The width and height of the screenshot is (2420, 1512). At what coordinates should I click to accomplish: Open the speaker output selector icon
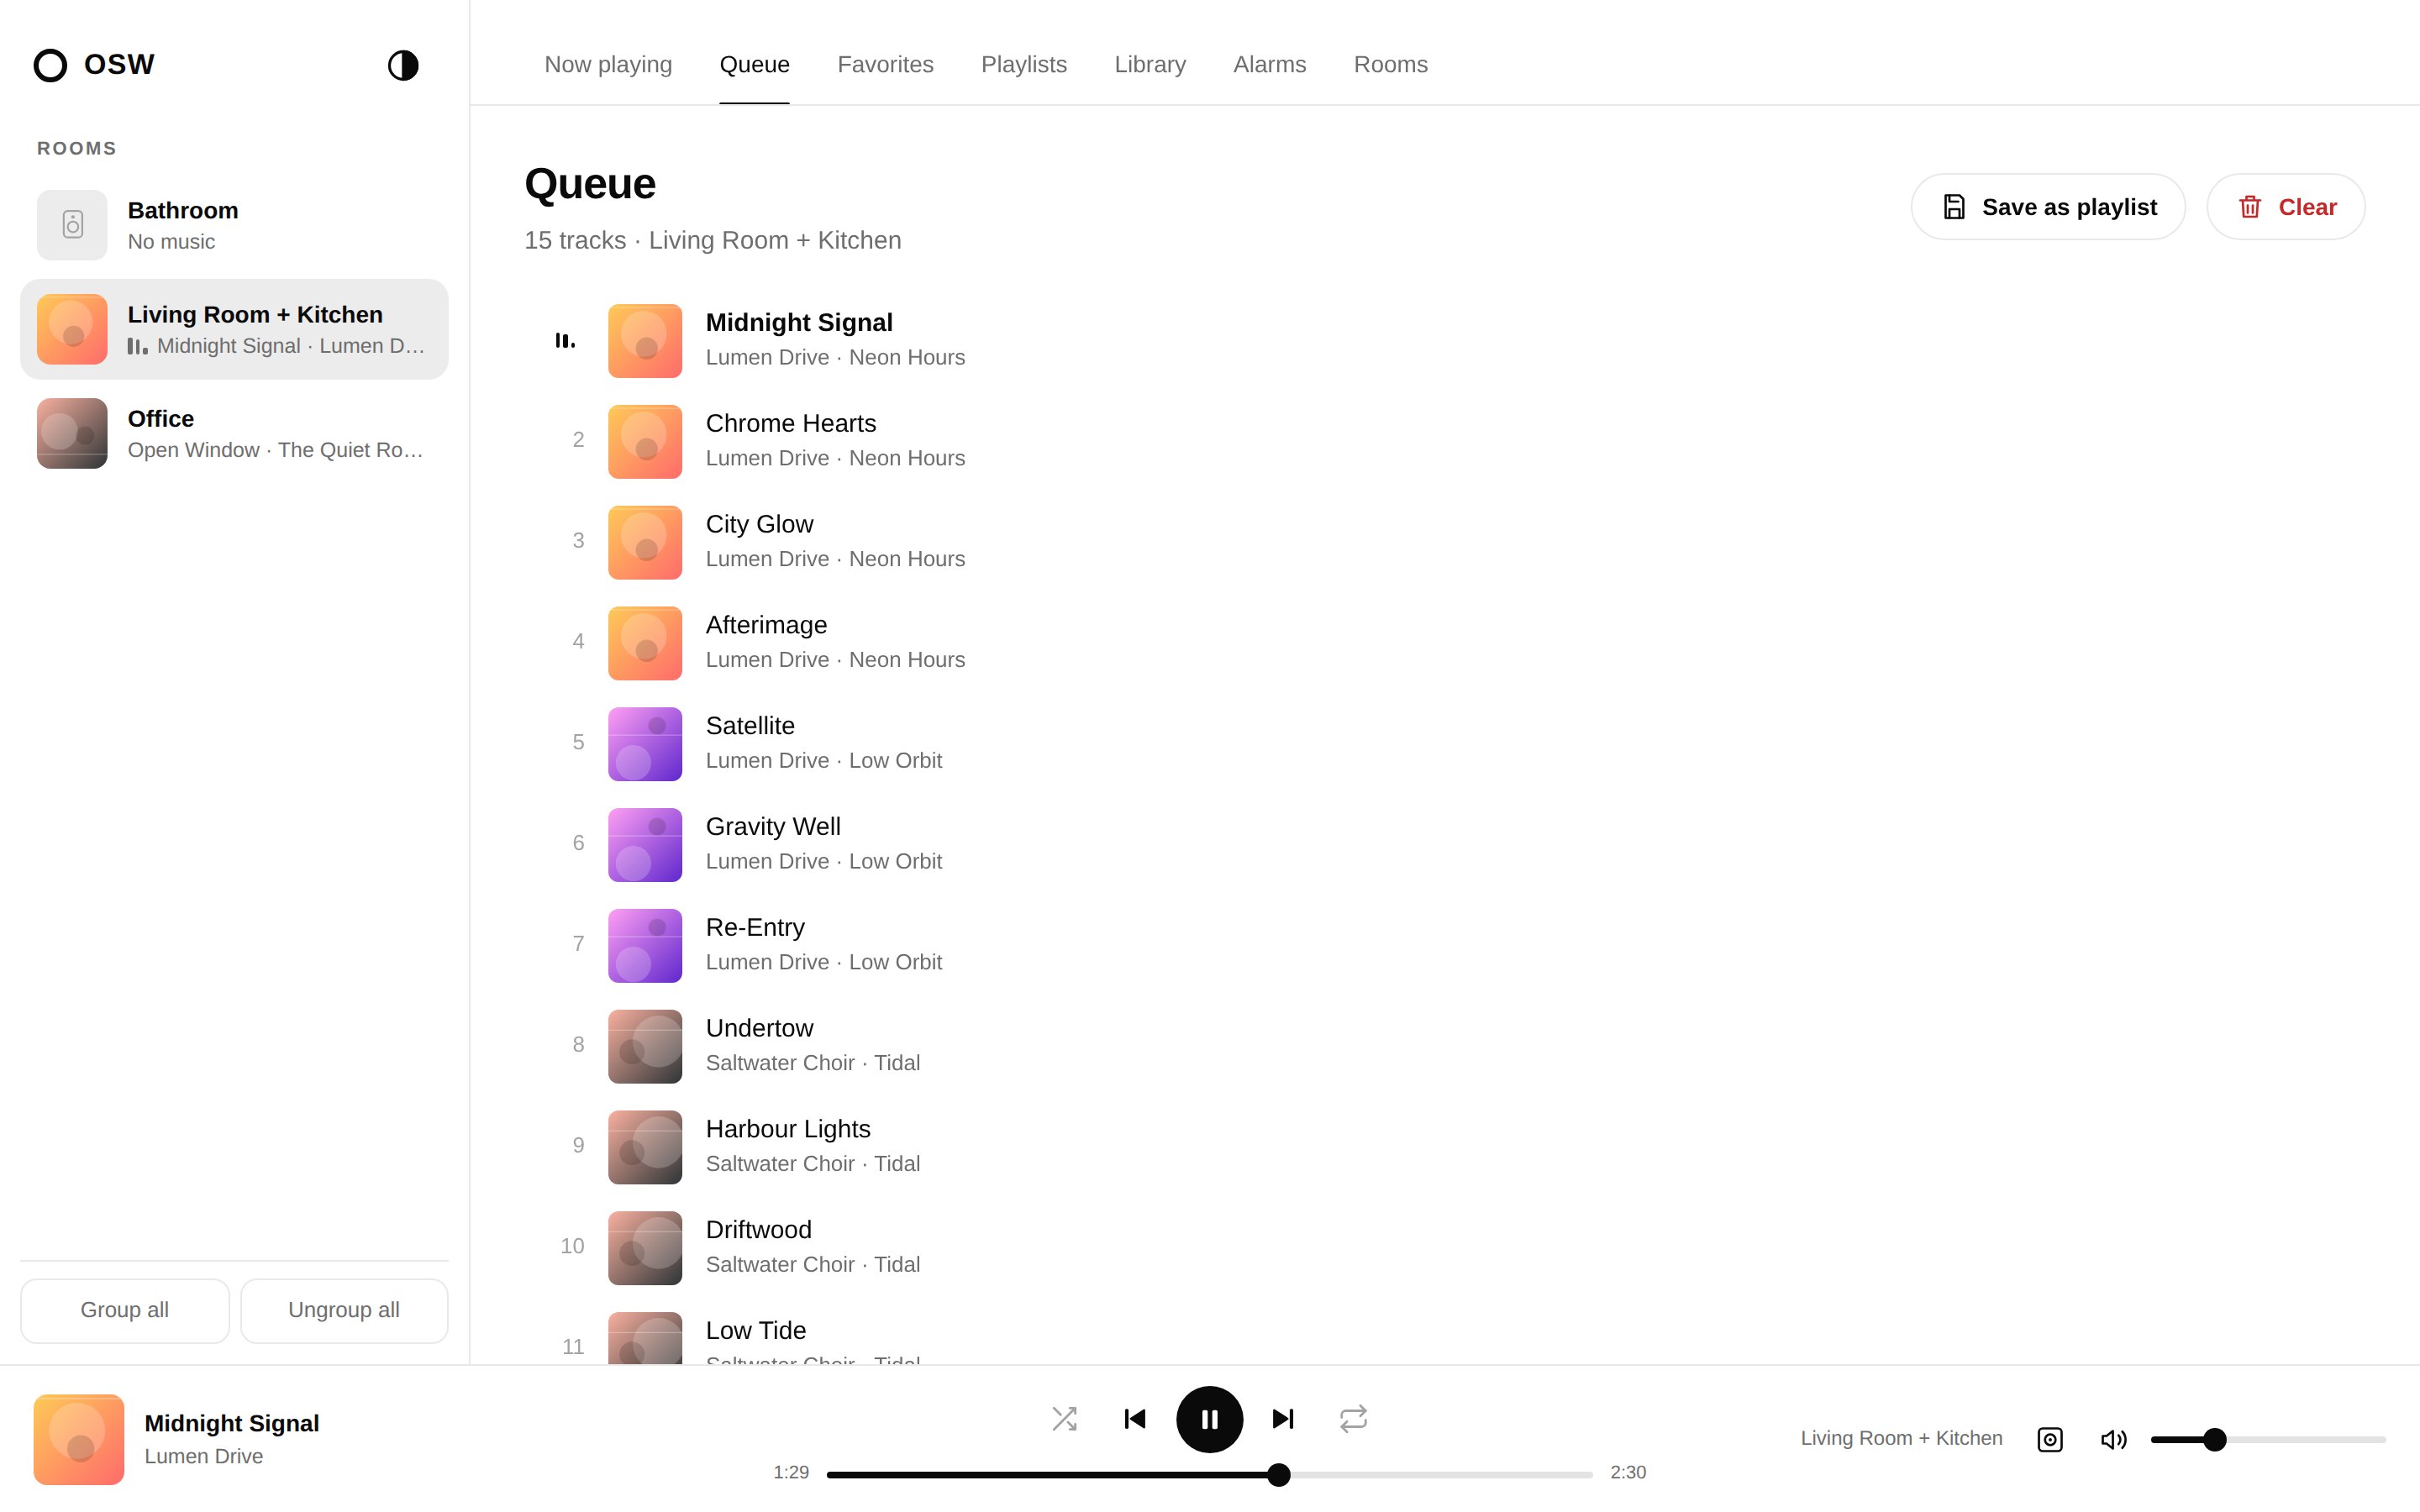pyautogui.click(x=2050, y=1439)
